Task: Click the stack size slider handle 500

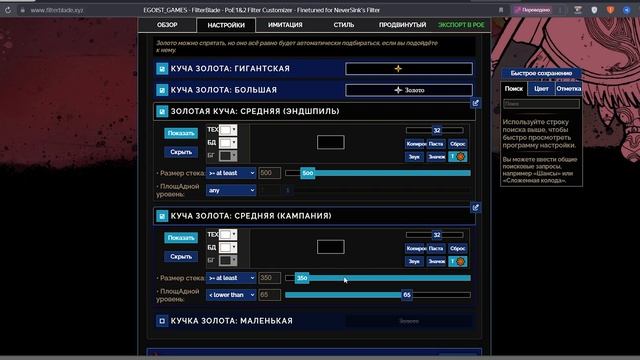Action: pyautogui.click(x=308, y=173)
